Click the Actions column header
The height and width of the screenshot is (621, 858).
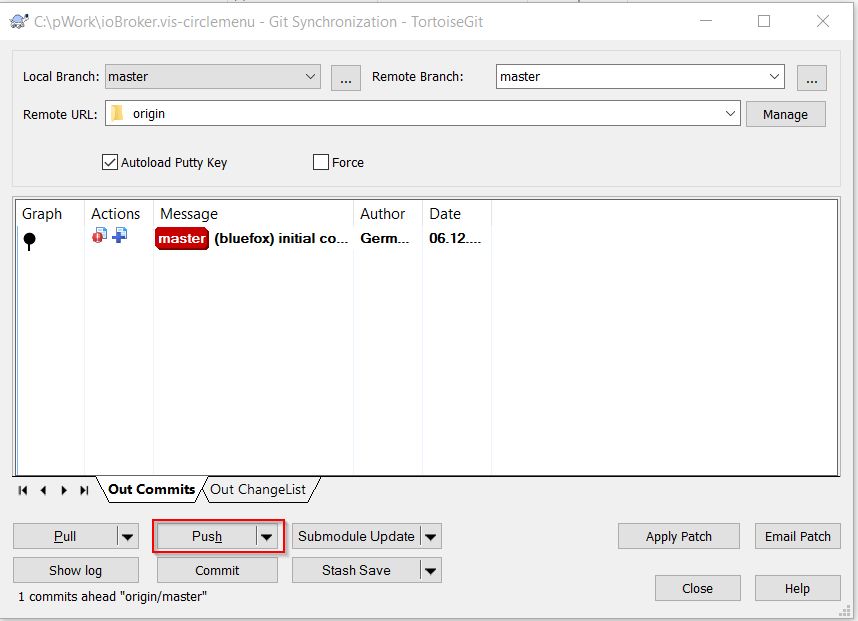click(x=119, y=214)
